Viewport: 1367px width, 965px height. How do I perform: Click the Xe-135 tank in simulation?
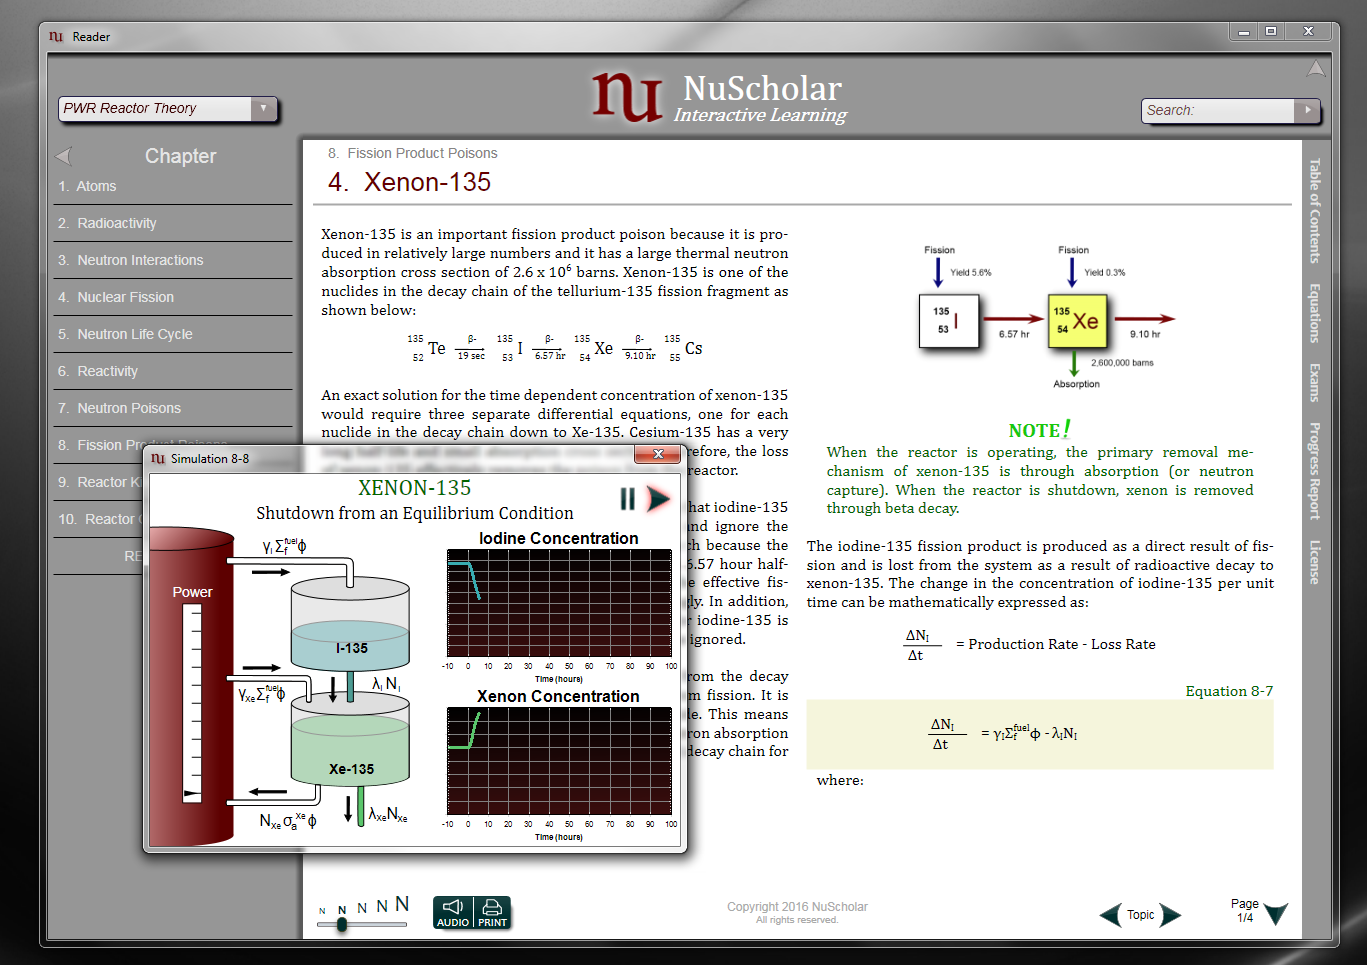coord(350,740)
